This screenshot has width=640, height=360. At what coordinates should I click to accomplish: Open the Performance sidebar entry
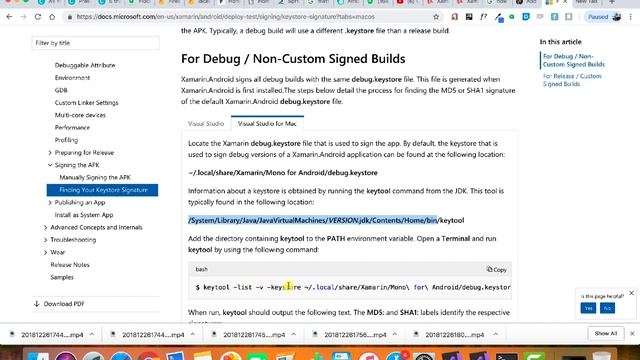tap(72, 128)
